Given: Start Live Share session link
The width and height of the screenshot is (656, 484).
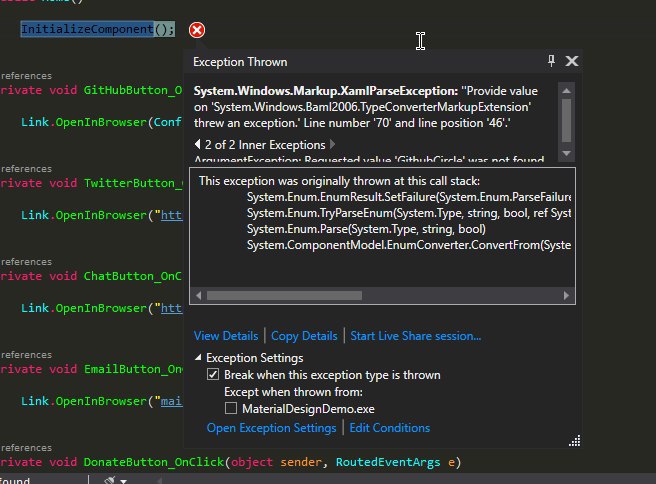Looking at the screenshot, I should tap(415, 336).
